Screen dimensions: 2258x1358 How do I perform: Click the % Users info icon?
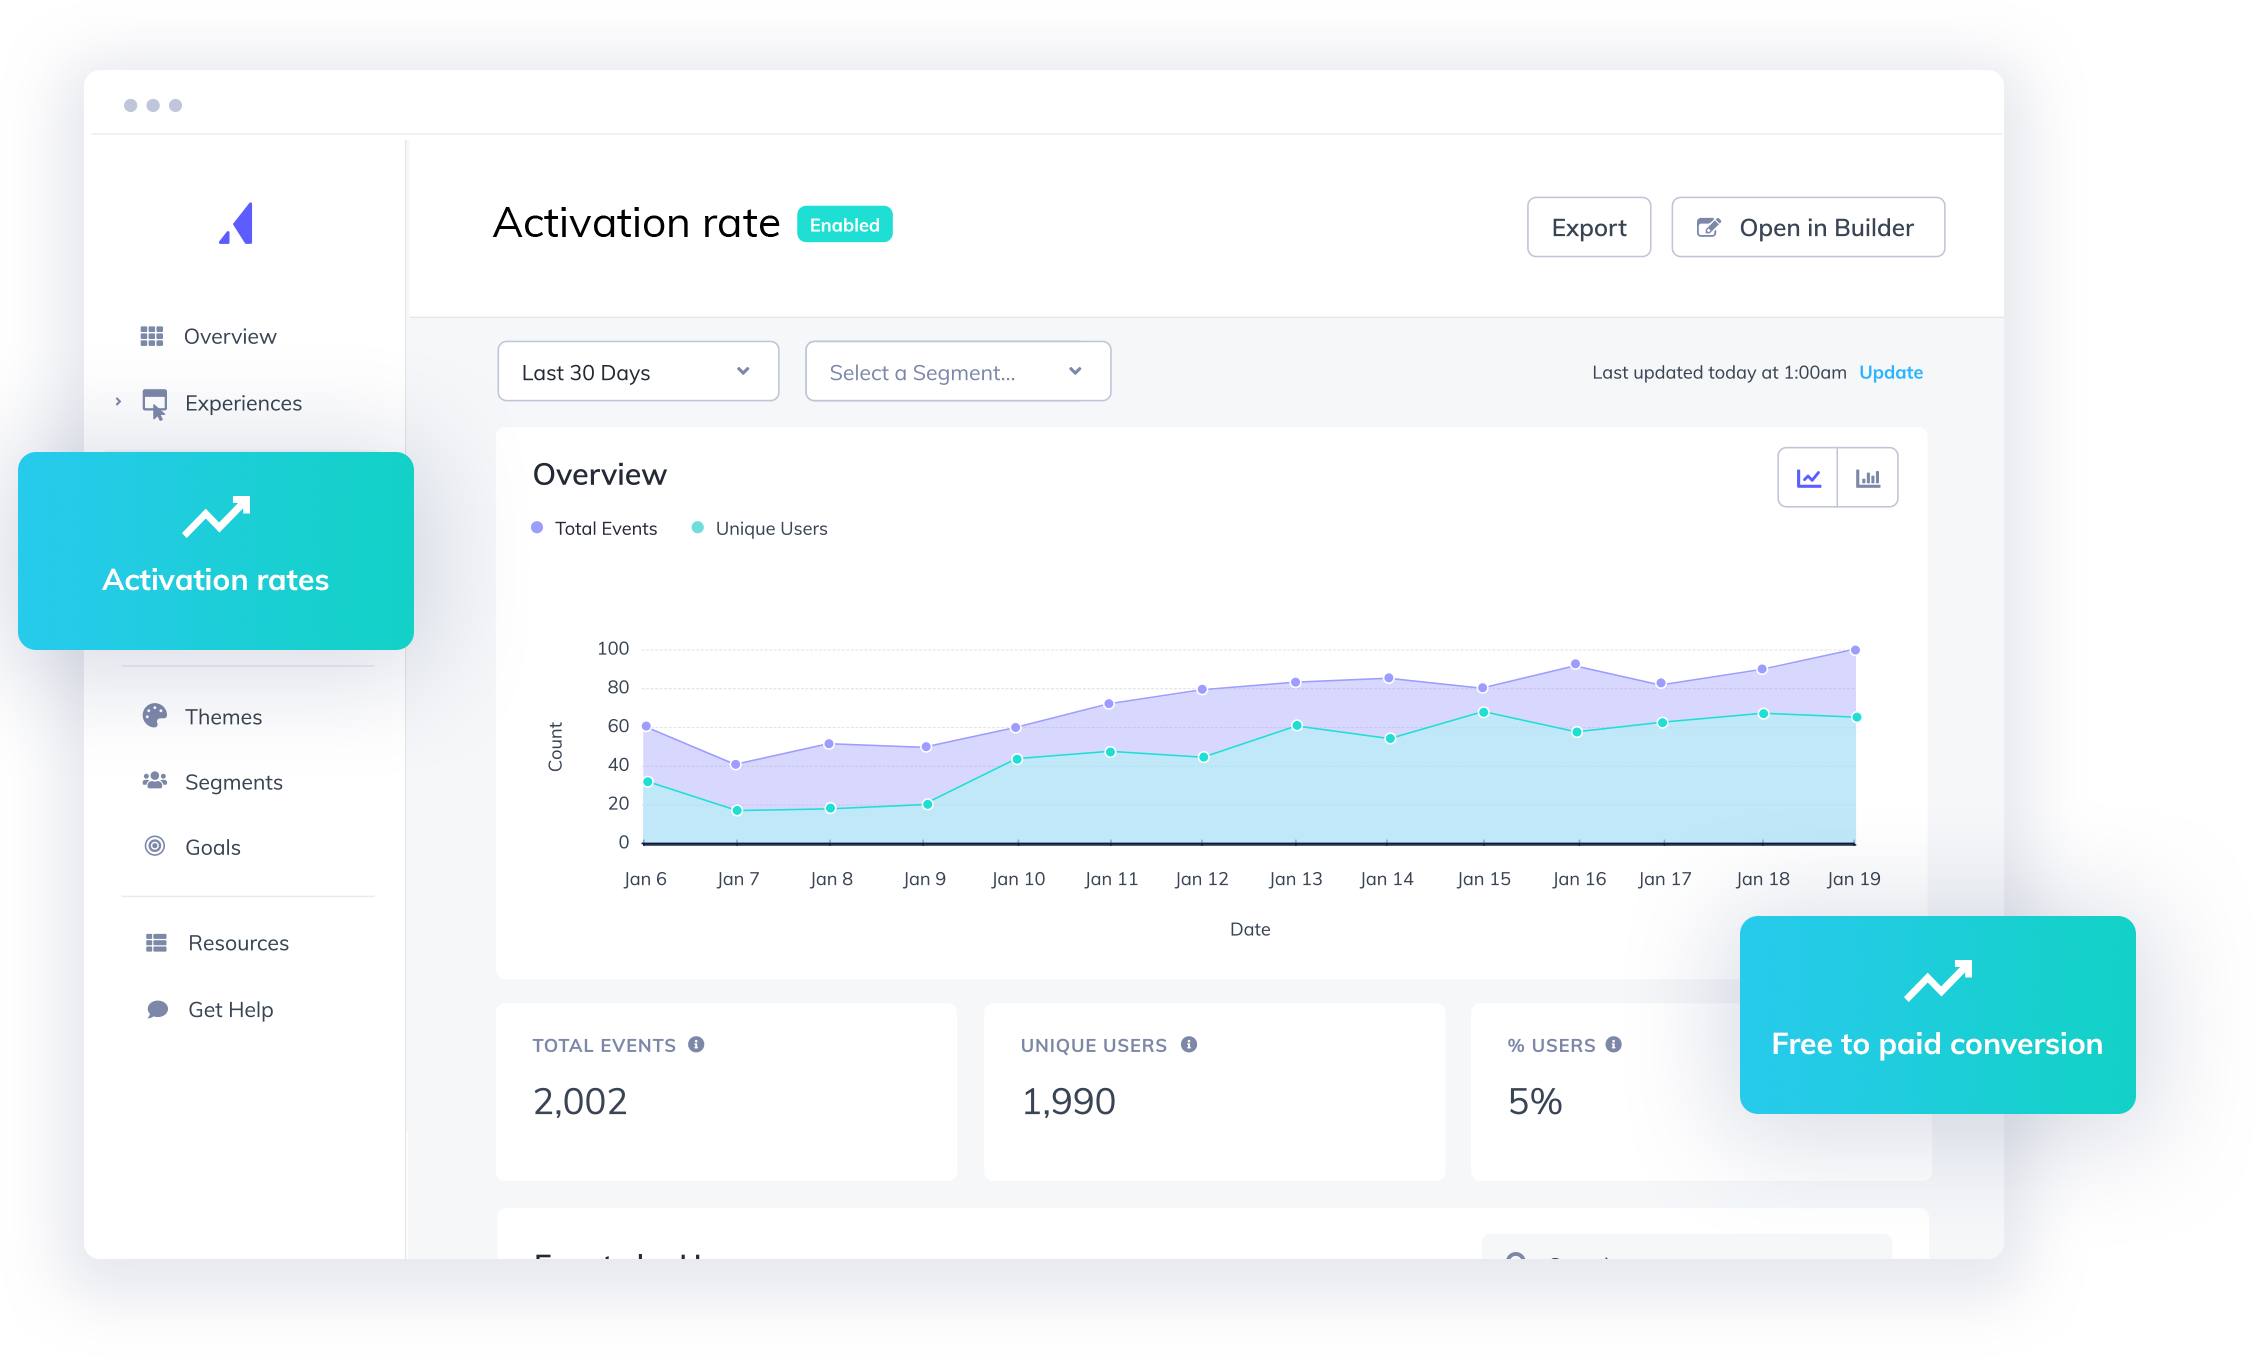pos(1614,1044)
